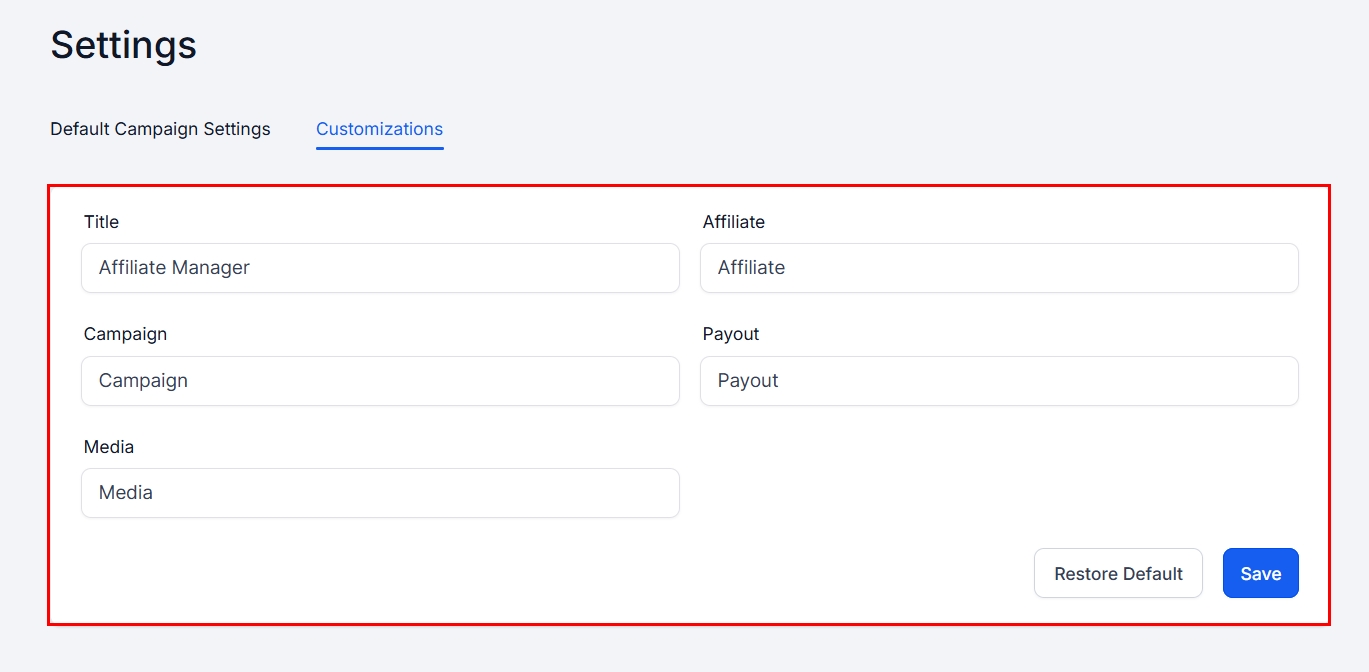Click the Media field label
The image size is (1369, 672).
click(x=108, y=447)
